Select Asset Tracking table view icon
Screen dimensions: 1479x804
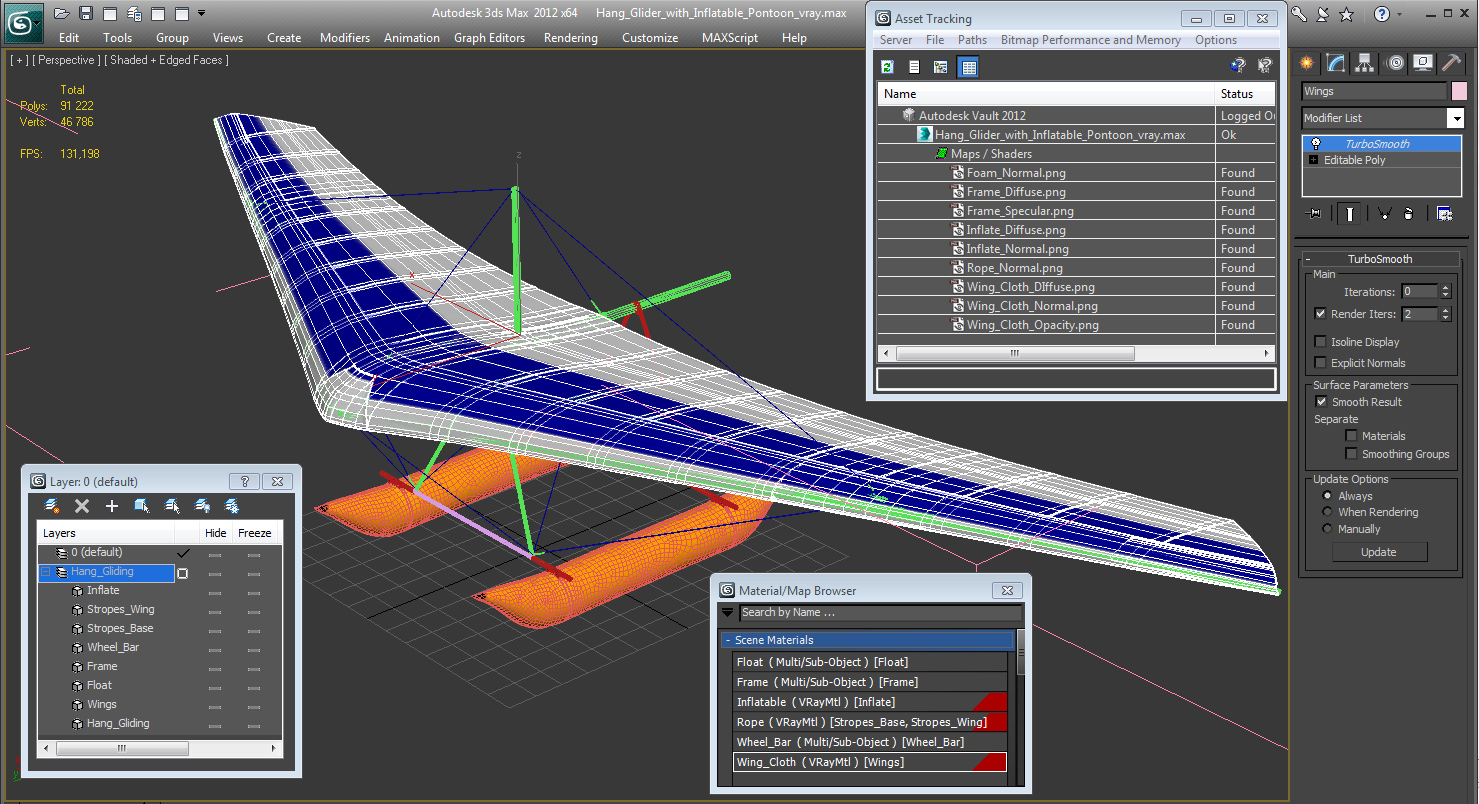coord(967,67)
